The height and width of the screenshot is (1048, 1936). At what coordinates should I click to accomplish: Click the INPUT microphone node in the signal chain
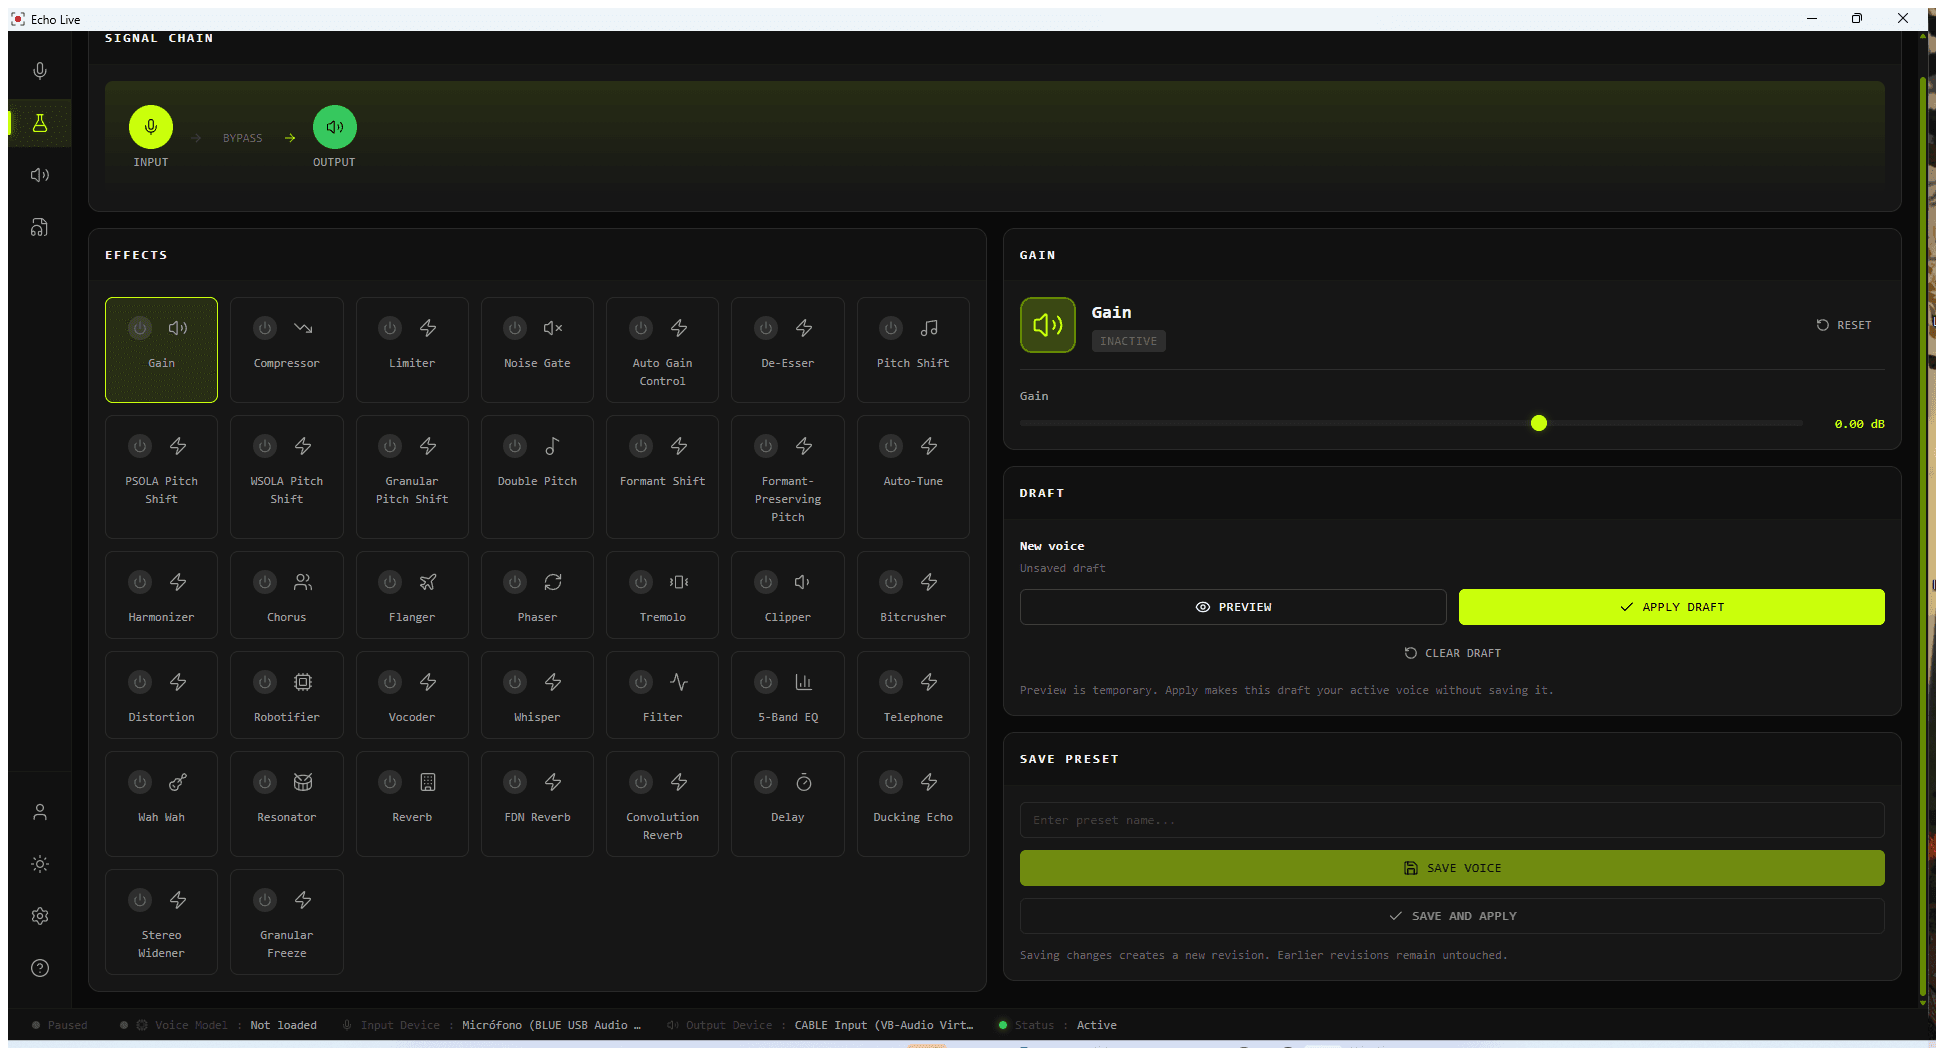point(151,127)
